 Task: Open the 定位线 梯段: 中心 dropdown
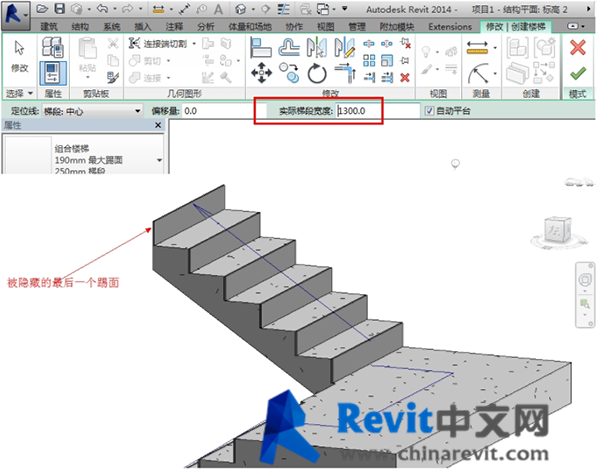pyautogui.click(x=92, y=111)
